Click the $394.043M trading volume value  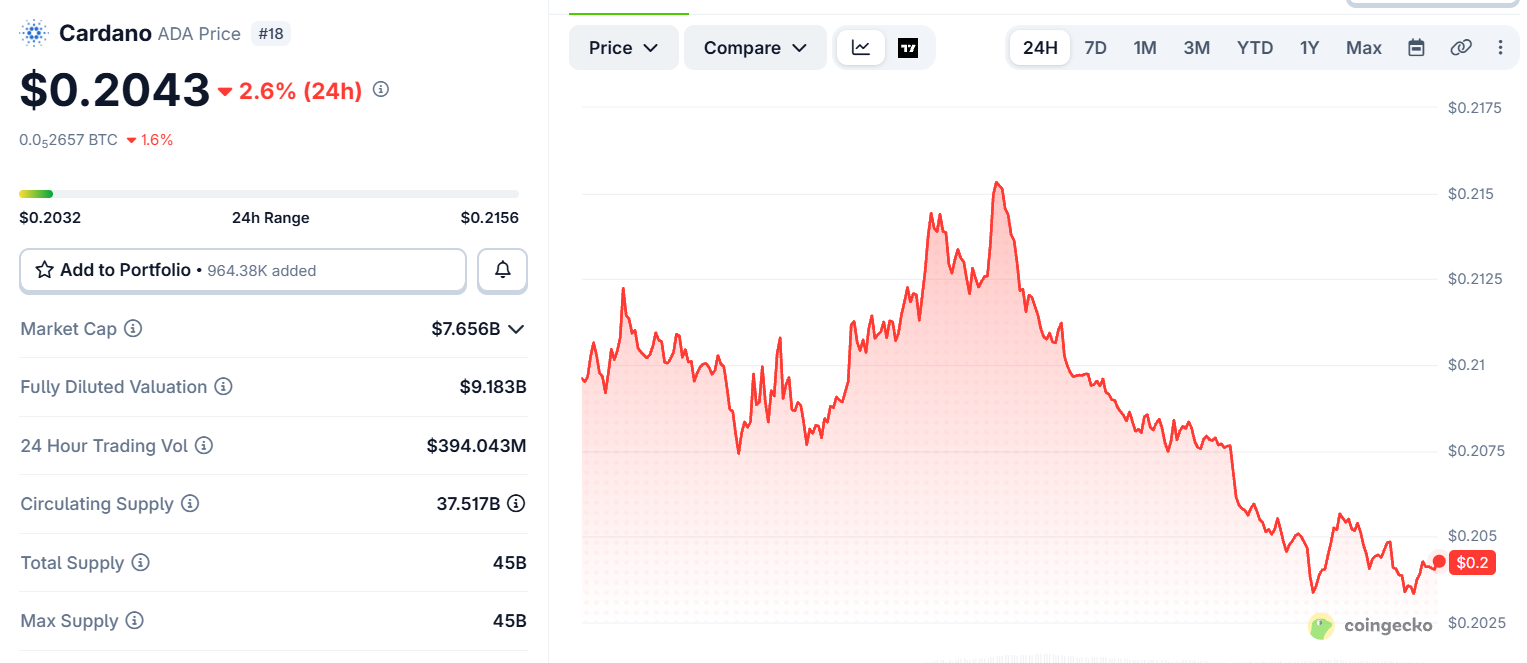coord(476,445)
